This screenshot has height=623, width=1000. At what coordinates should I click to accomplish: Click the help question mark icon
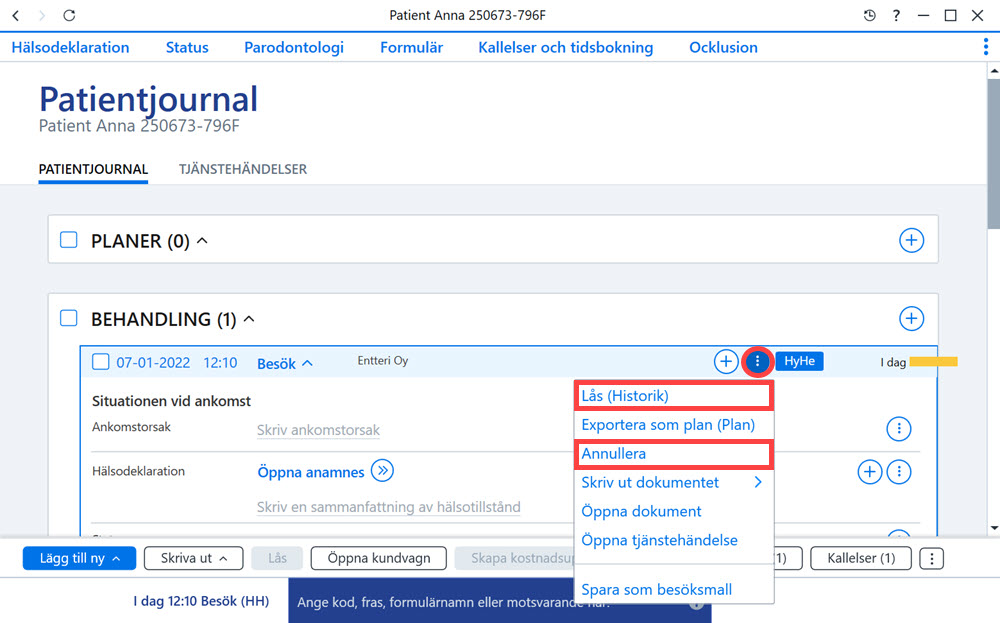(x=896, y=15)
